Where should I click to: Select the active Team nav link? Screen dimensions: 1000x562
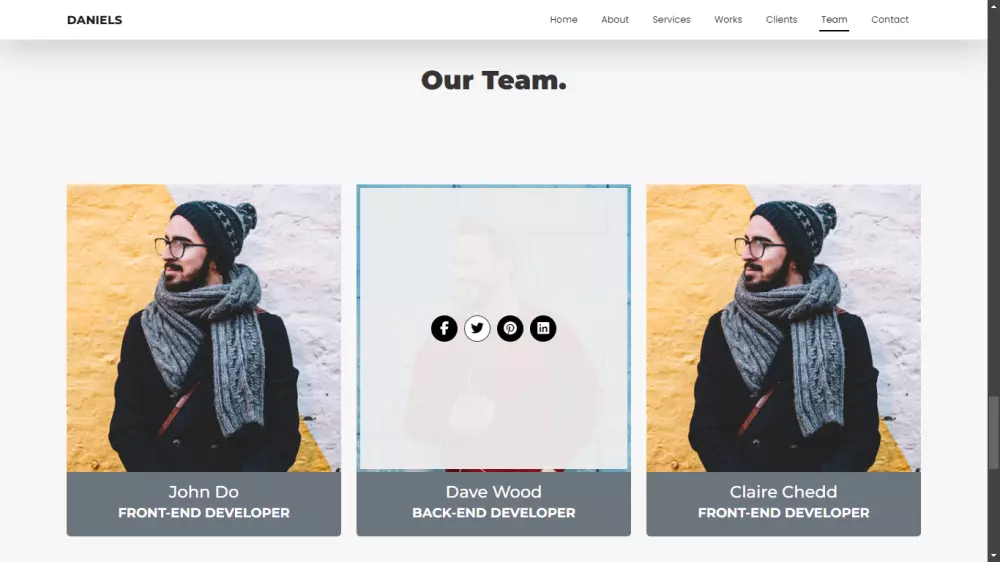pos(834,20)
